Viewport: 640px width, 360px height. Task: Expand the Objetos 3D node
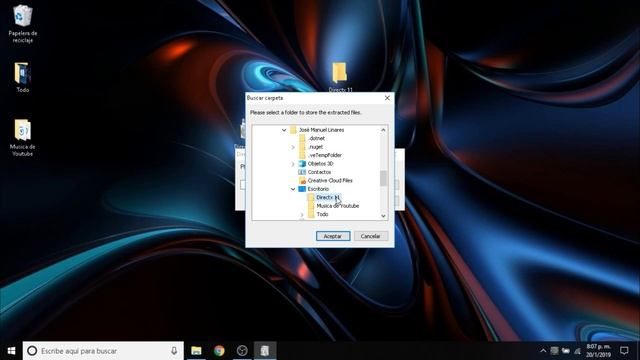pyautogui.click(x=293, y=164)
